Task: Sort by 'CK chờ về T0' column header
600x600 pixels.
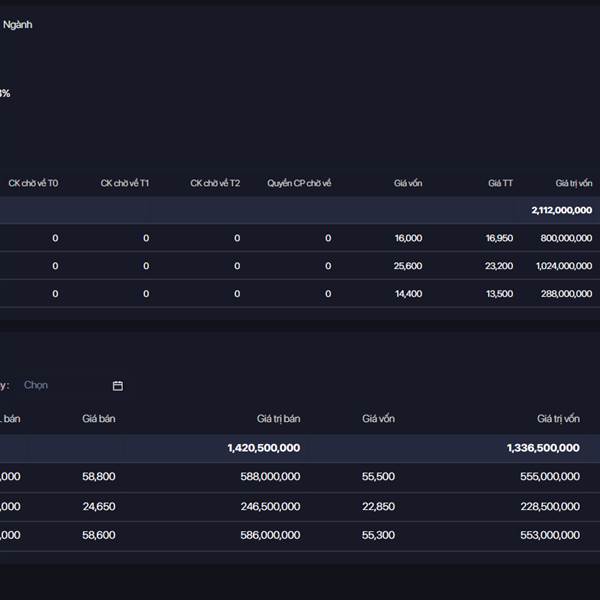Action: pos(33,183)
